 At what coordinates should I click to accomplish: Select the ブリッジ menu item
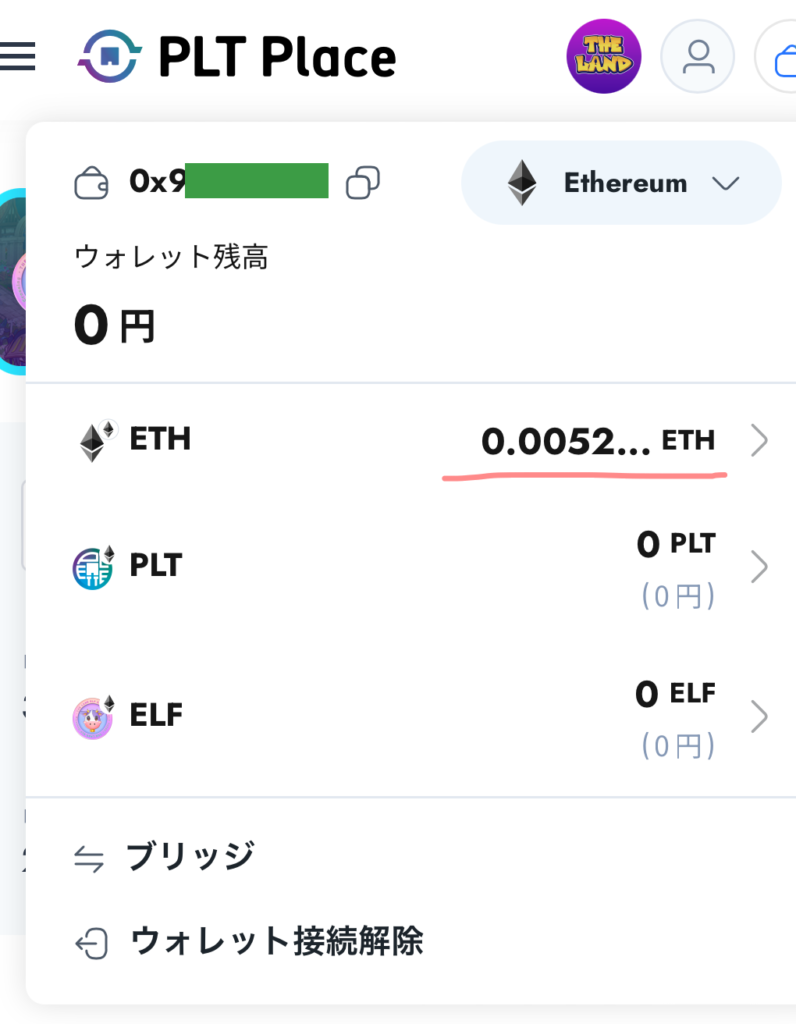(x=190, y=857)
